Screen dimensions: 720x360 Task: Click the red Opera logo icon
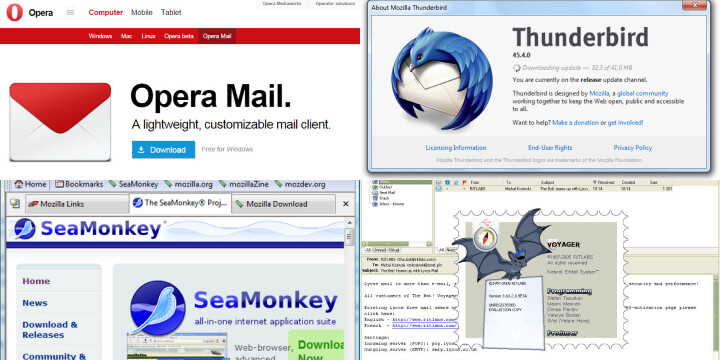[14, 12]
